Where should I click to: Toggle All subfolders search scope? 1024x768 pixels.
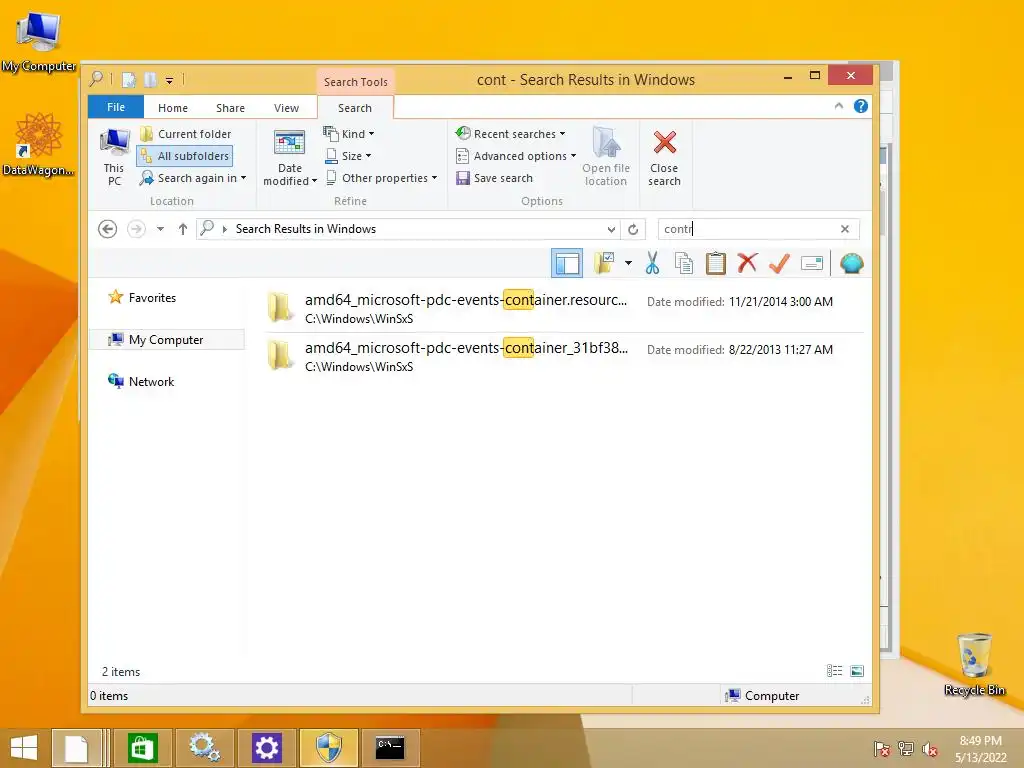185,156
